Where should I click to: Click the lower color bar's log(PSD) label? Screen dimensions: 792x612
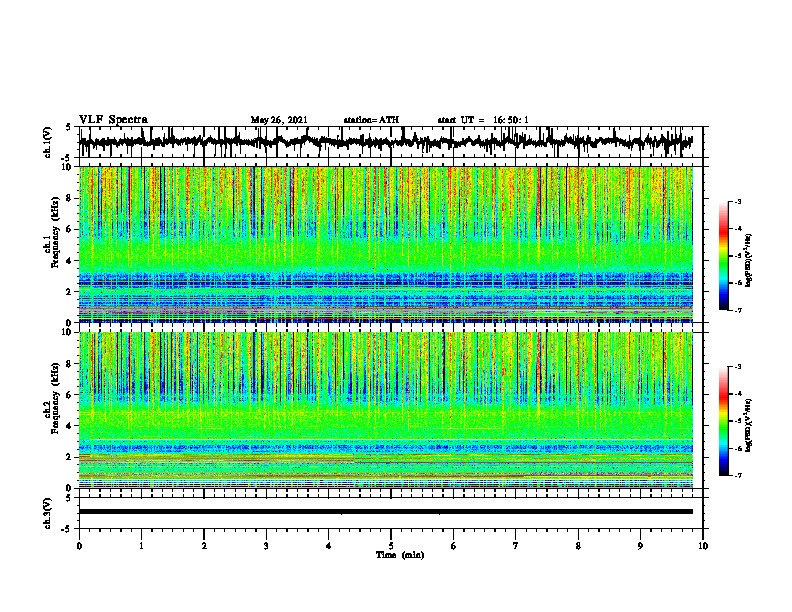click(749, 425)
